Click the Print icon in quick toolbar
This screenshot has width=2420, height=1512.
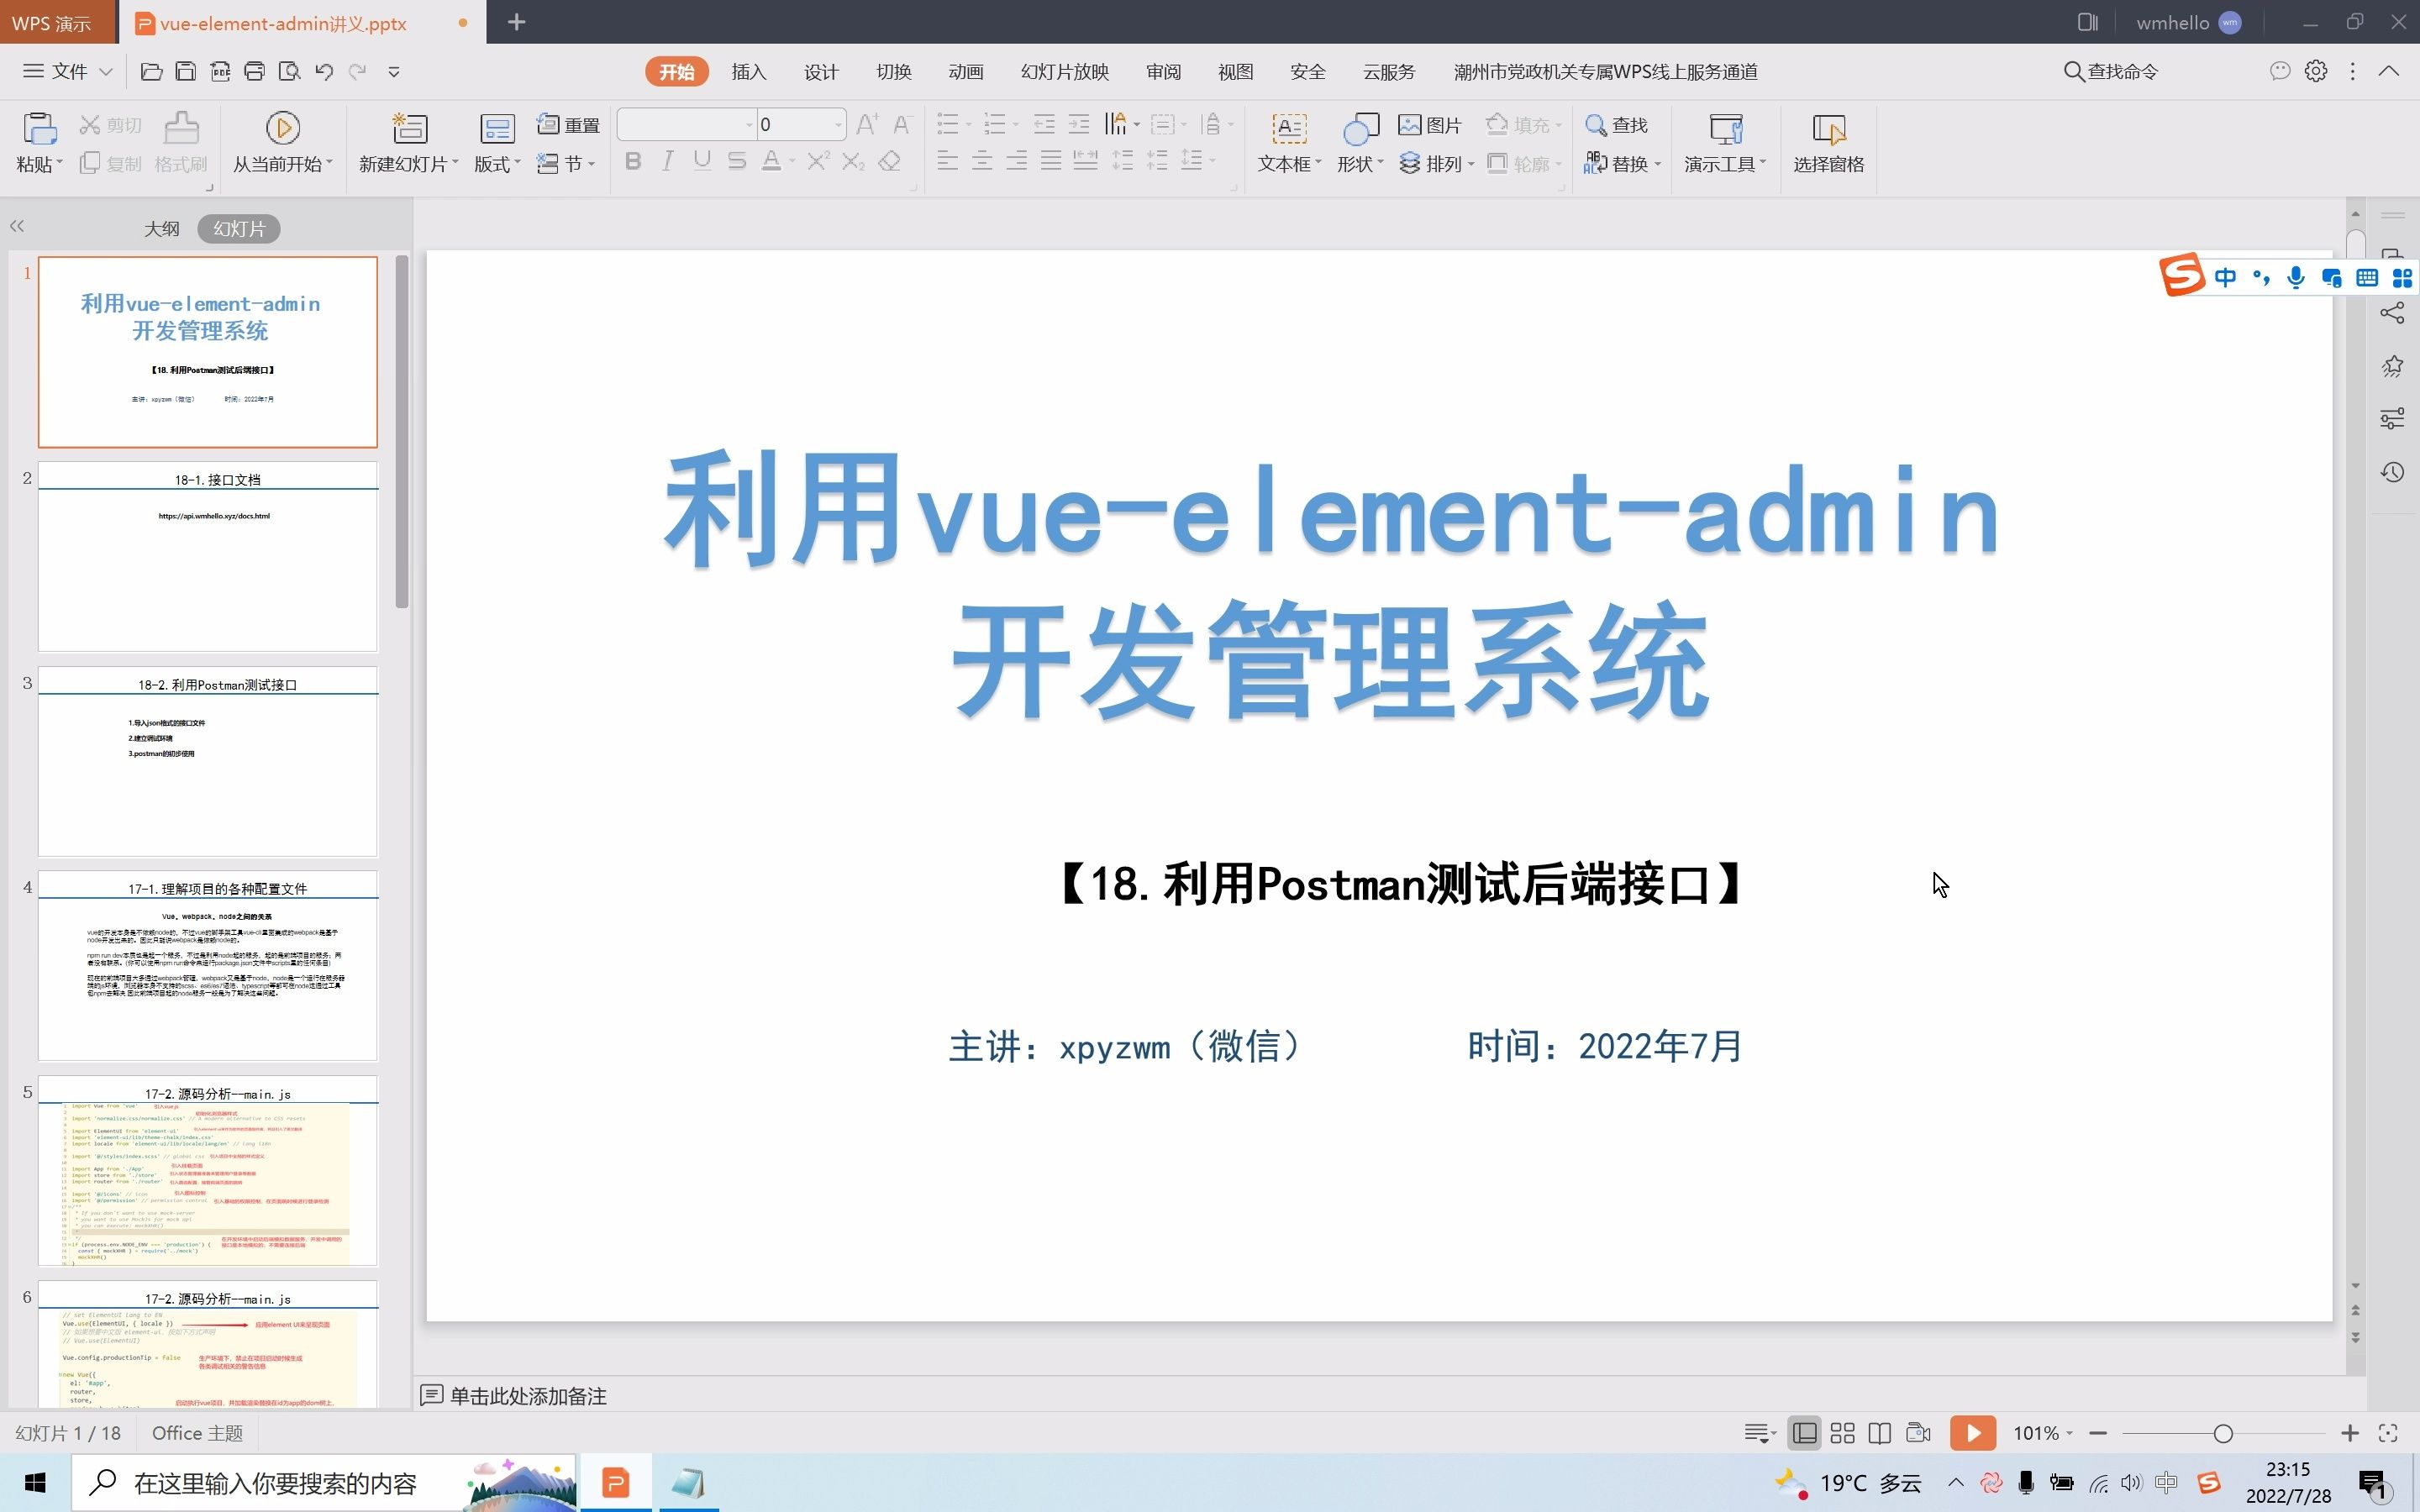coord(255,71)
